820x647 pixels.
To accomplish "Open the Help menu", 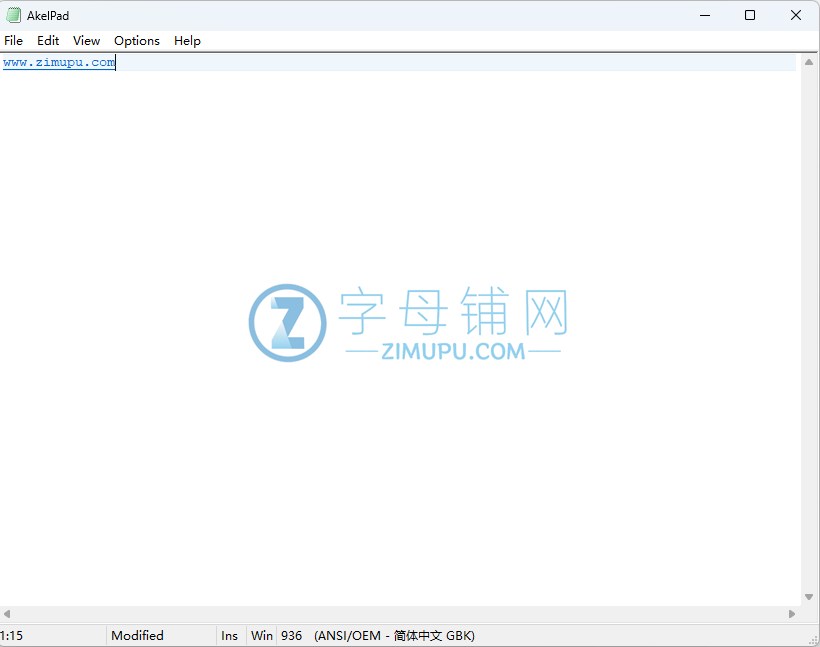I will pyautogui.click(x=187, y=41).
